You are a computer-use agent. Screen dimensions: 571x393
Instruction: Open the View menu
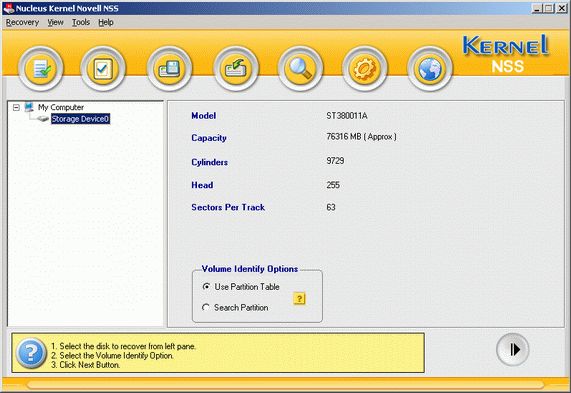(55, 23)
